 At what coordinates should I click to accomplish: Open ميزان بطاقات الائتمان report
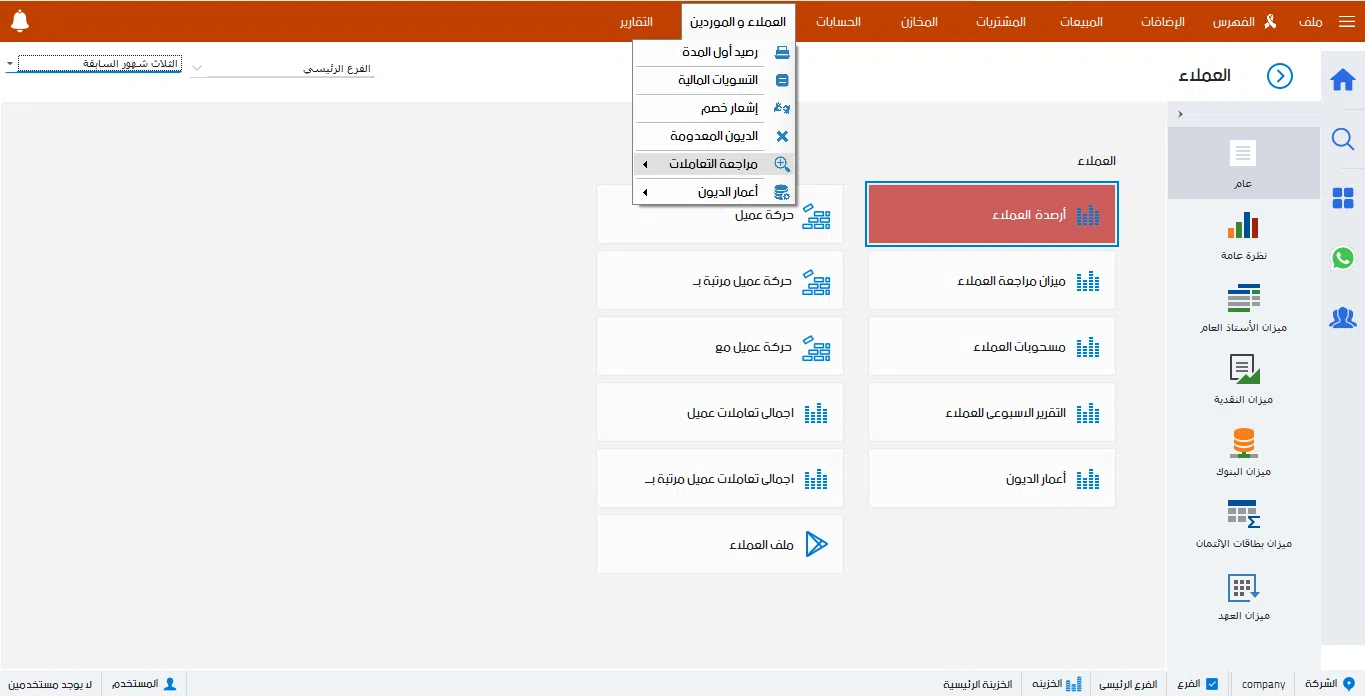click(x=1243, y=522)
